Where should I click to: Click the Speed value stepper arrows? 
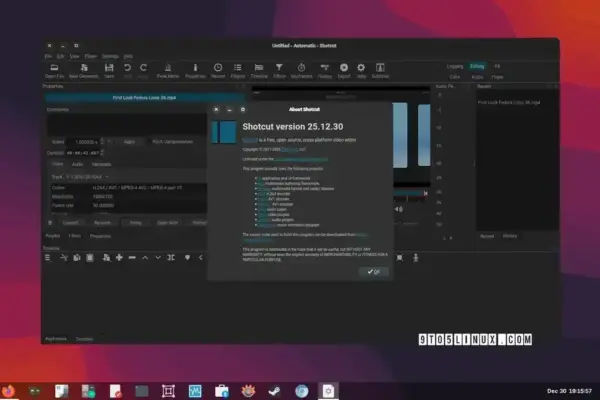(102, 142)
